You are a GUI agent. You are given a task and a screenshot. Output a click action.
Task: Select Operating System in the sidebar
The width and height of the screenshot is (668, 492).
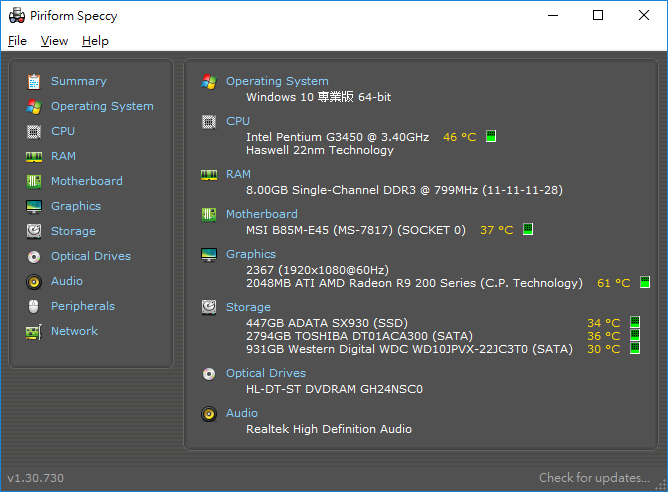[x=102, y=106]
